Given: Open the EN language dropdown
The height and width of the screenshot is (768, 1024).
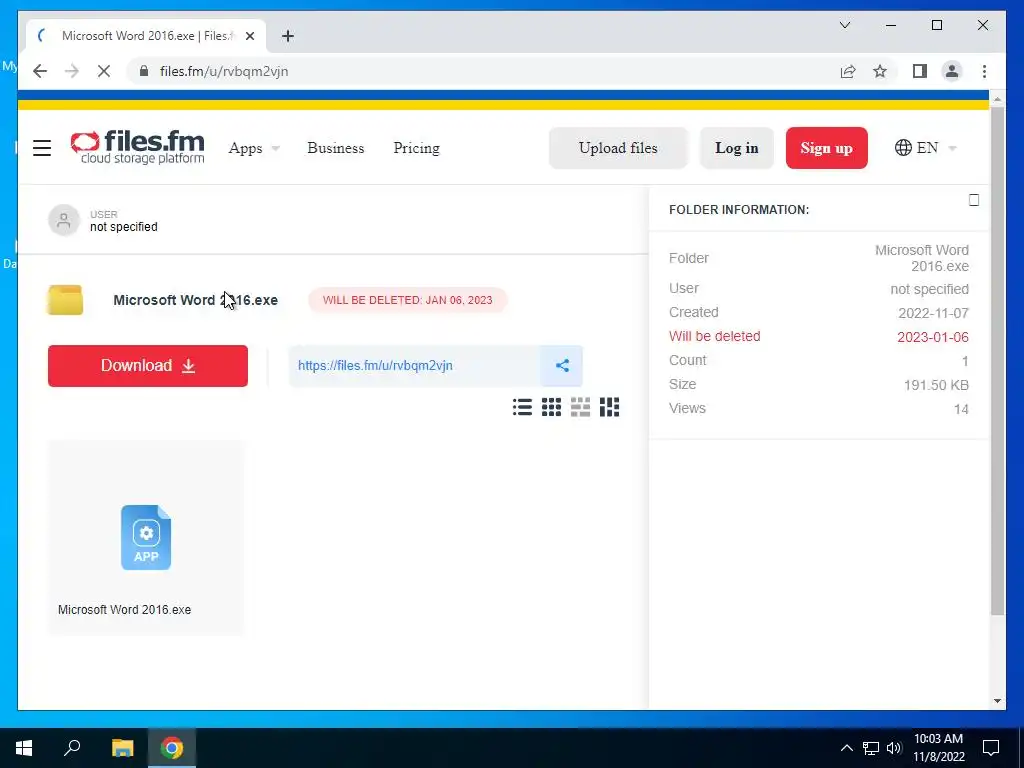Looking at the screenshot, I should click(x=925, y=148).
